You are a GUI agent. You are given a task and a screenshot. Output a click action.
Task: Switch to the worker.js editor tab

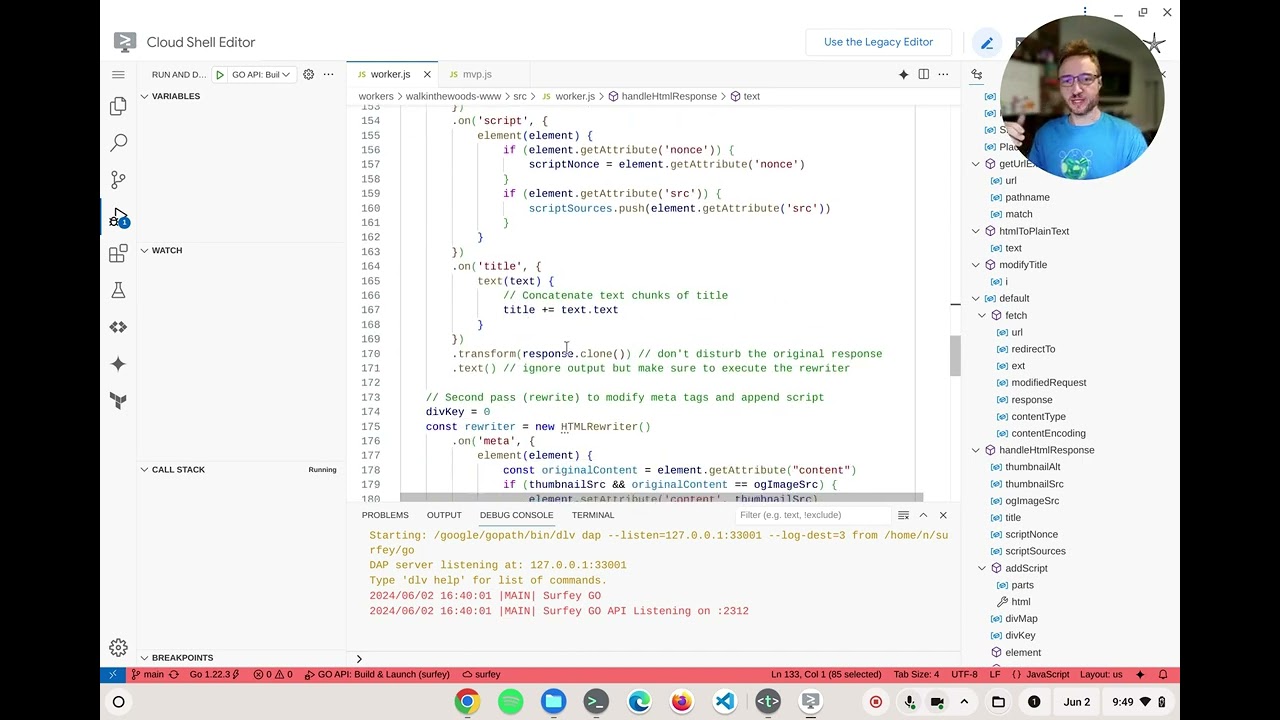point(390,74)
